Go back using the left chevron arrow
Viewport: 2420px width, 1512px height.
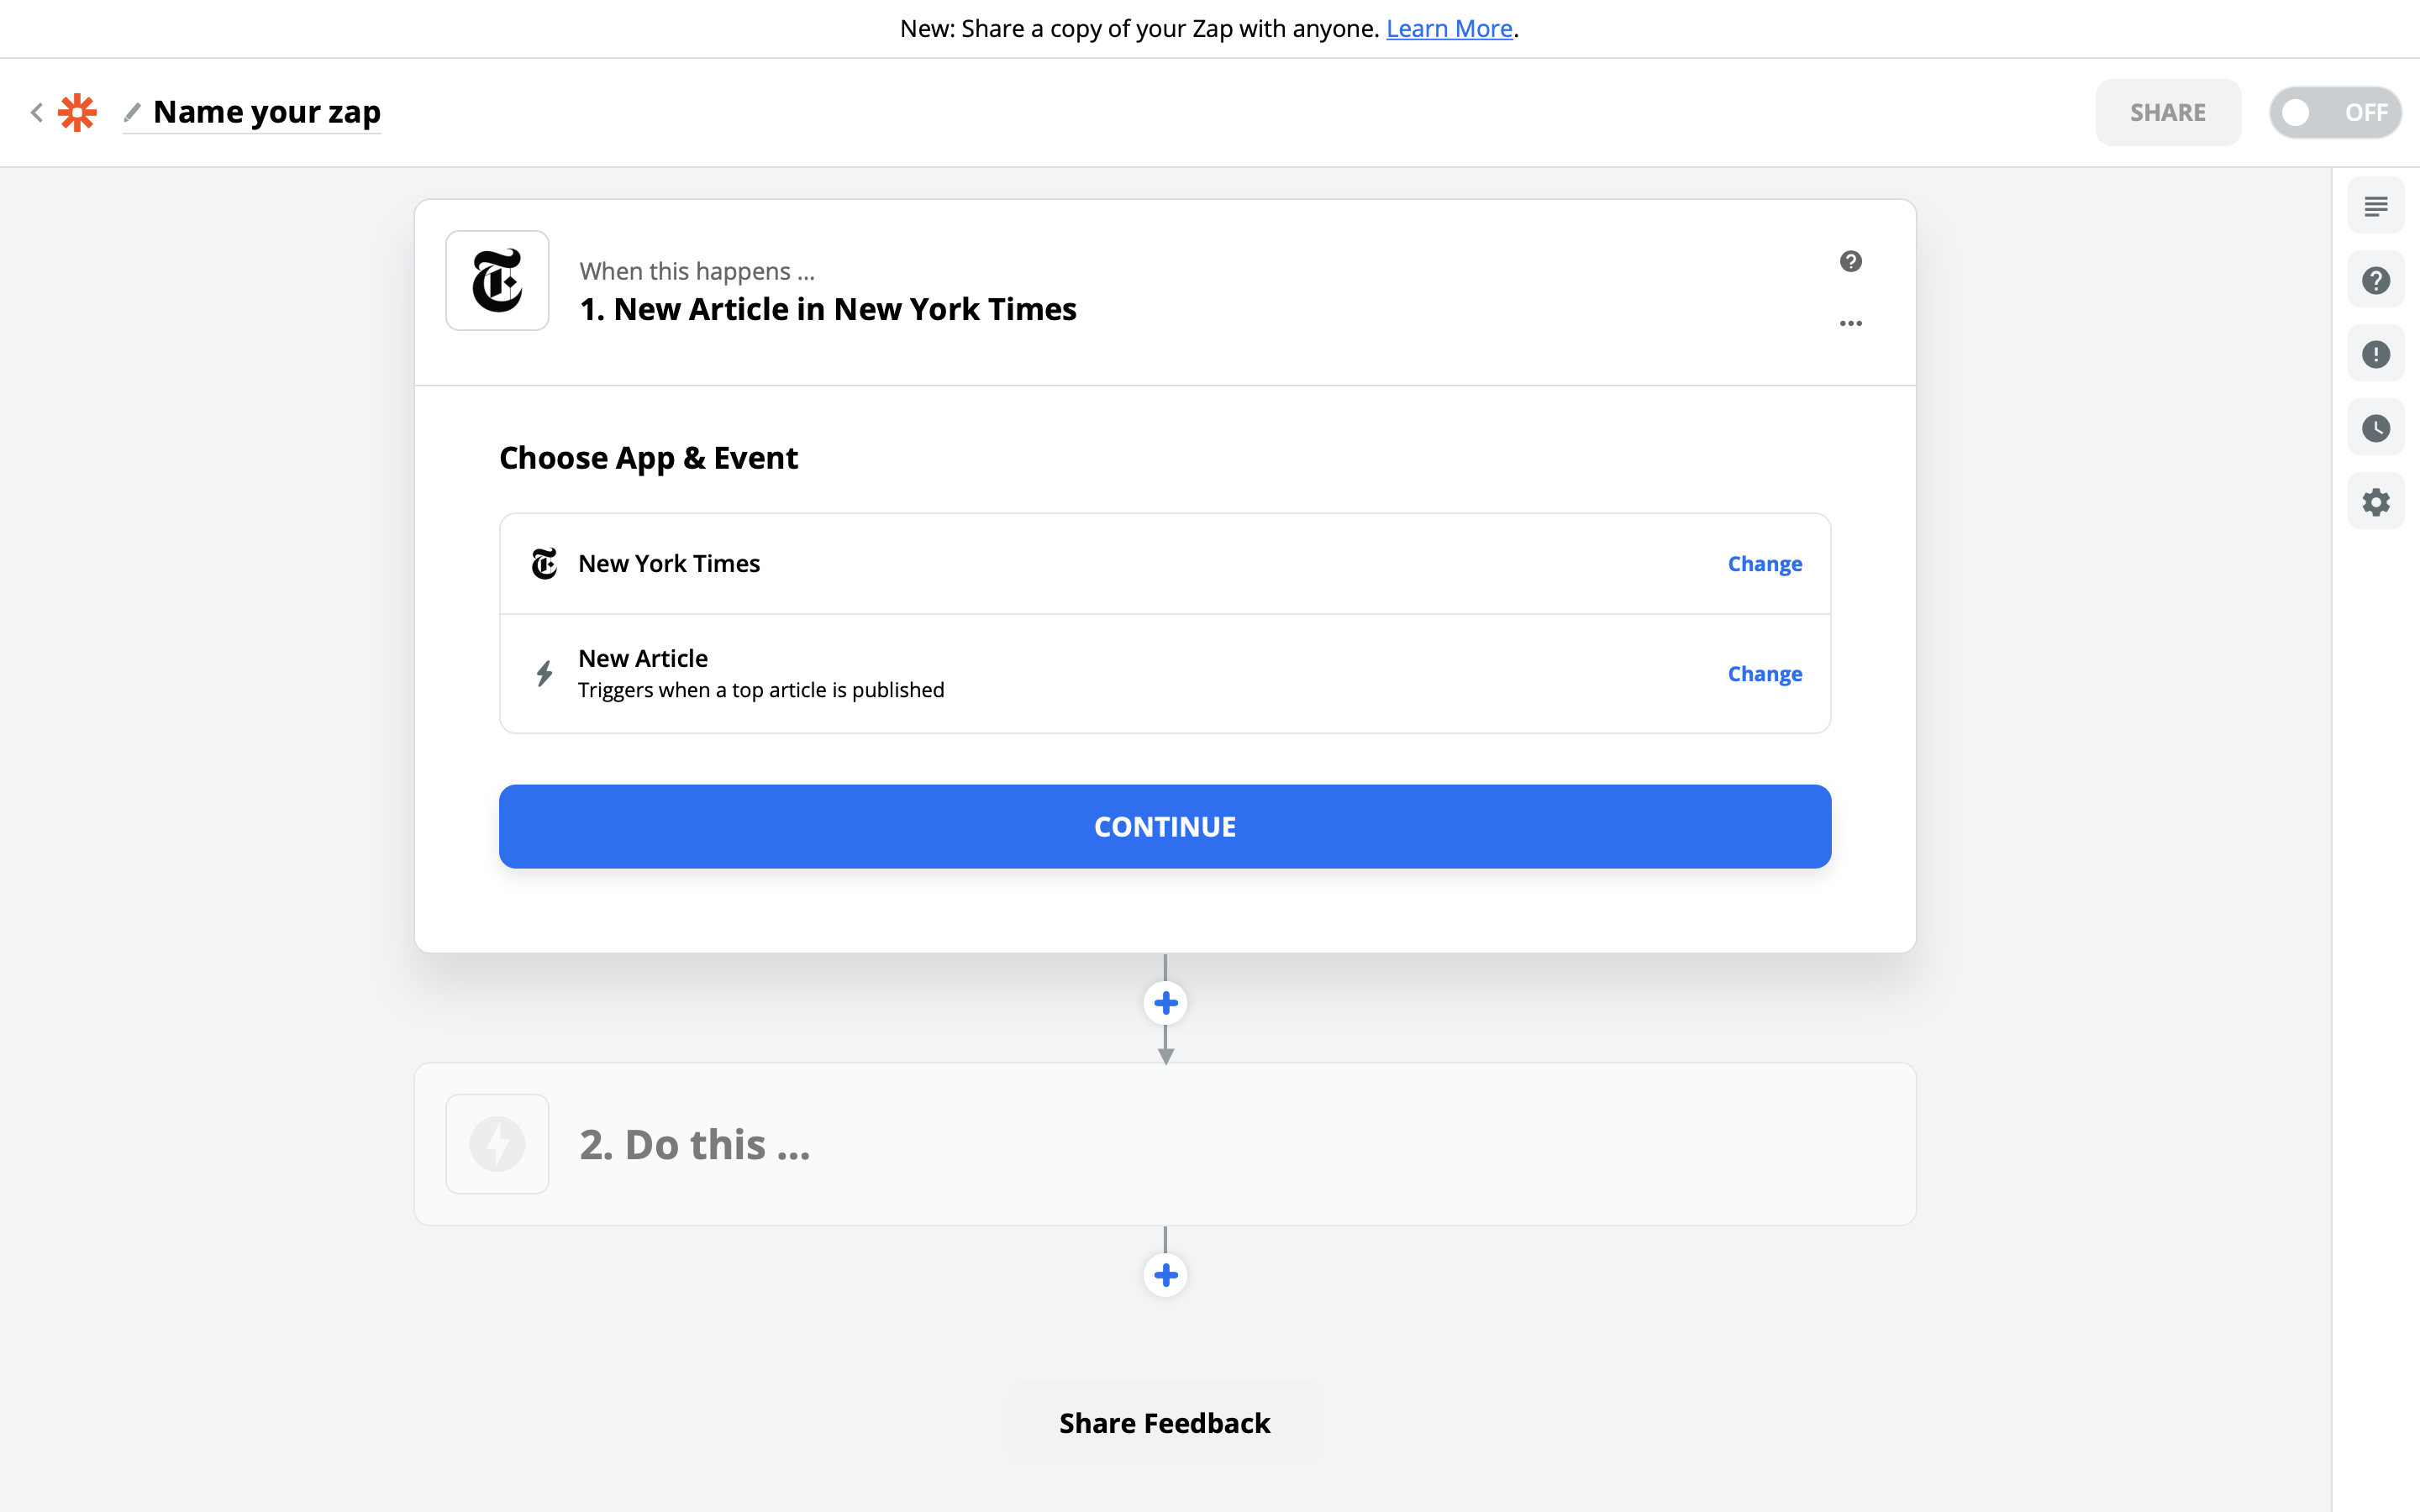37,112
